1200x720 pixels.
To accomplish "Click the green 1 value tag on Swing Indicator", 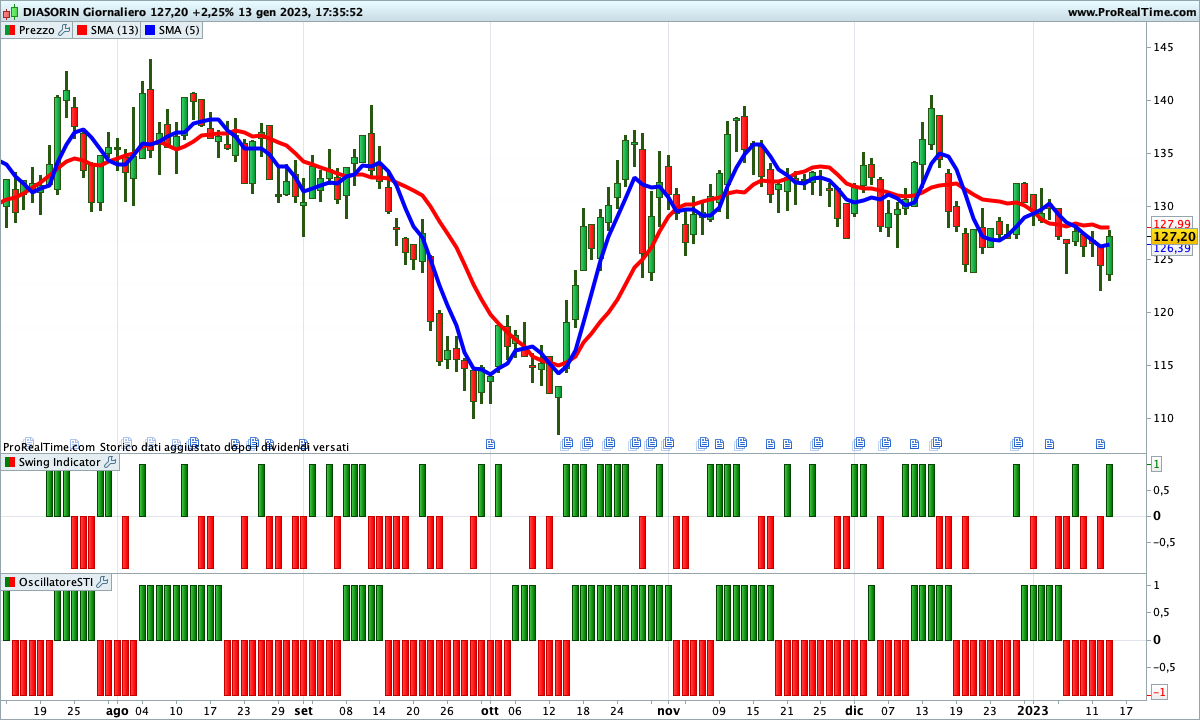I will pyautogui.click(x=1156, y=463).
